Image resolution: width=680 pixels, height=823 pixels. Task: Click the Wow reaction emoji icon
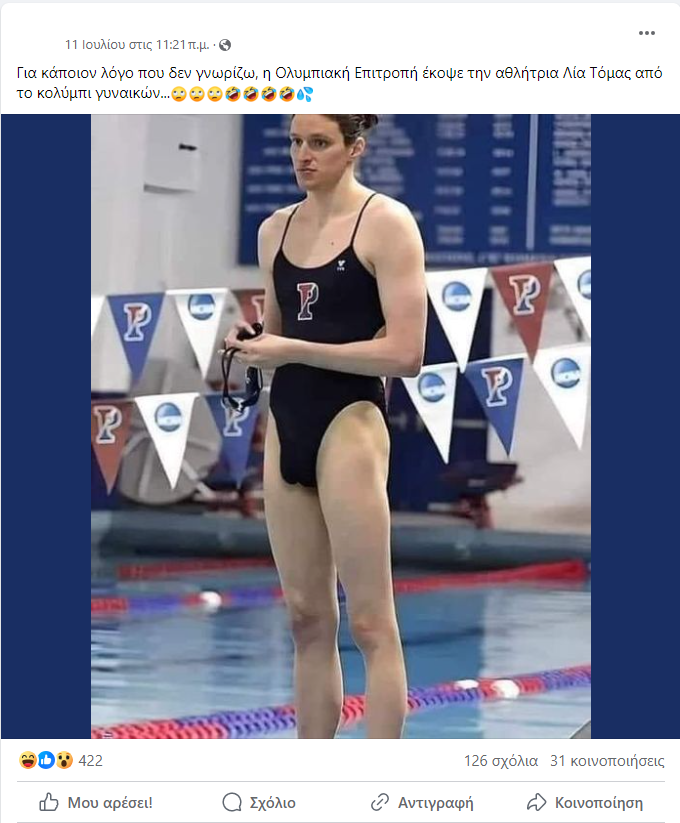[x=64, y=760]
